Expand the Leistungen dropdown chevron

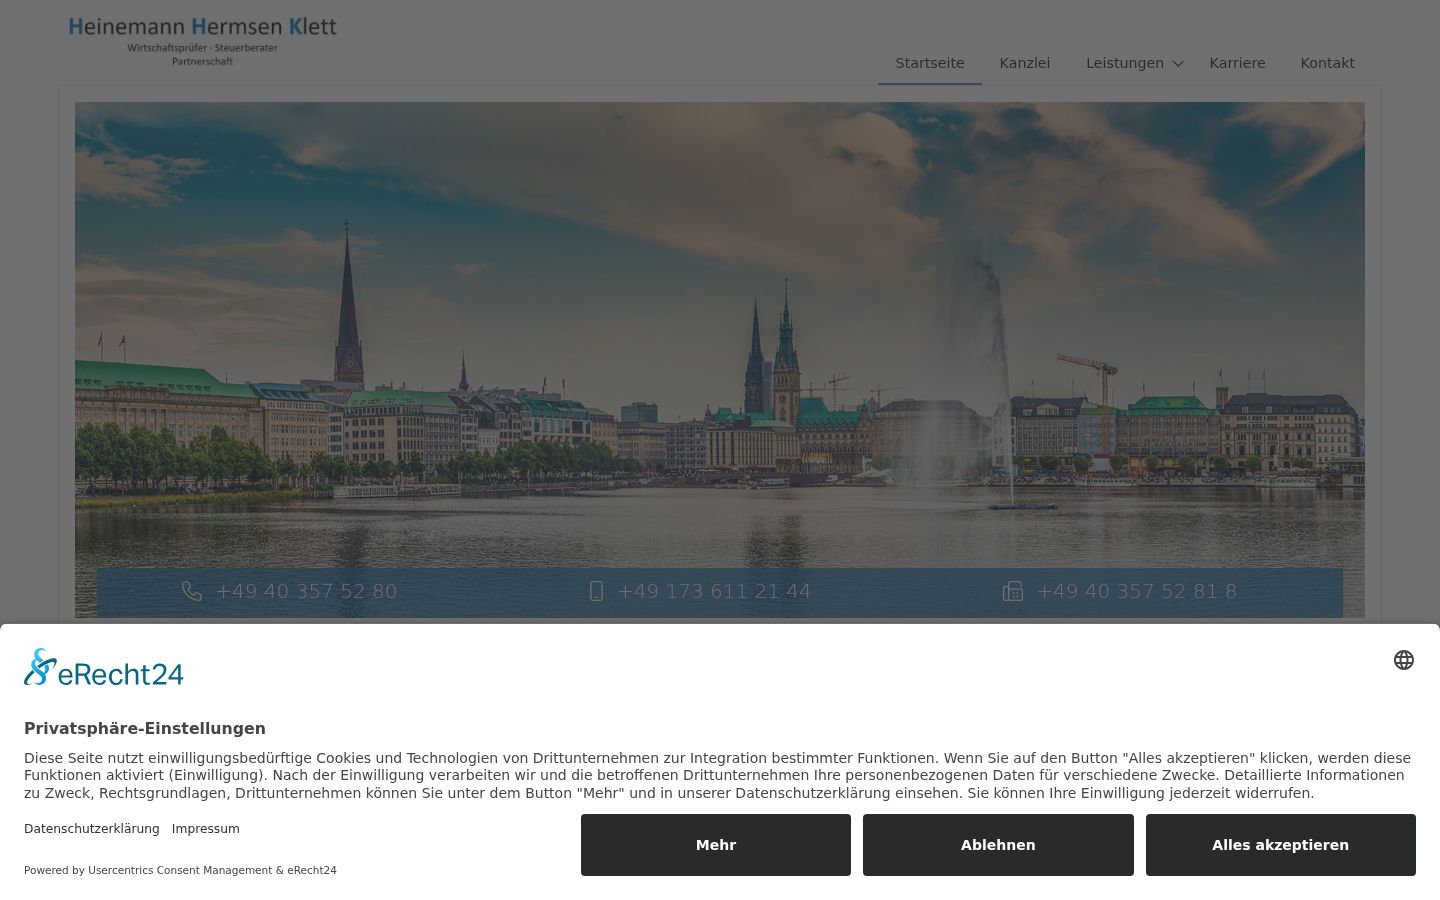1178,64
